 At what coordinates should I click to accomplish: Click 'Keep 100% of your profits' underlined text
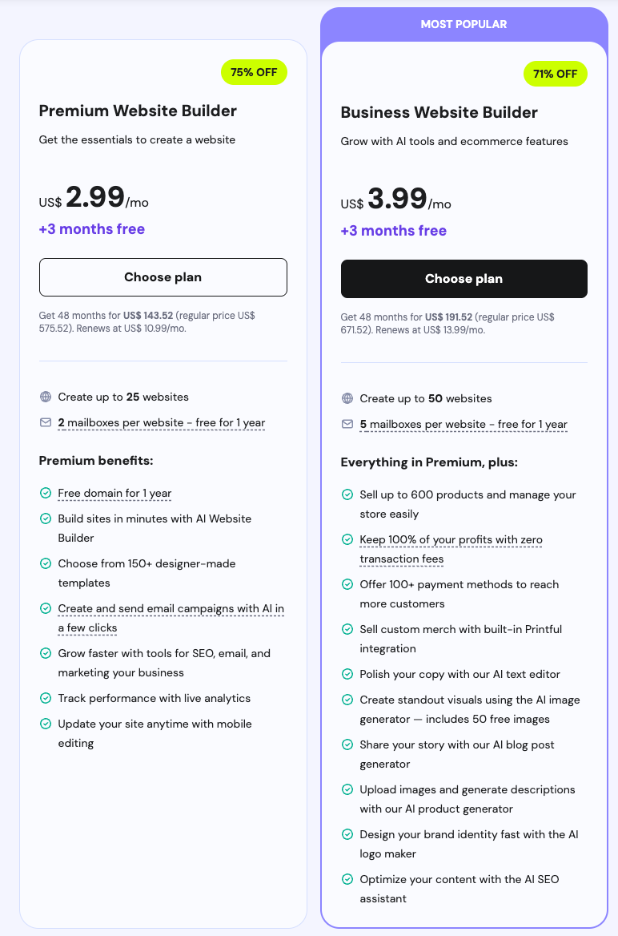point(450,540)
